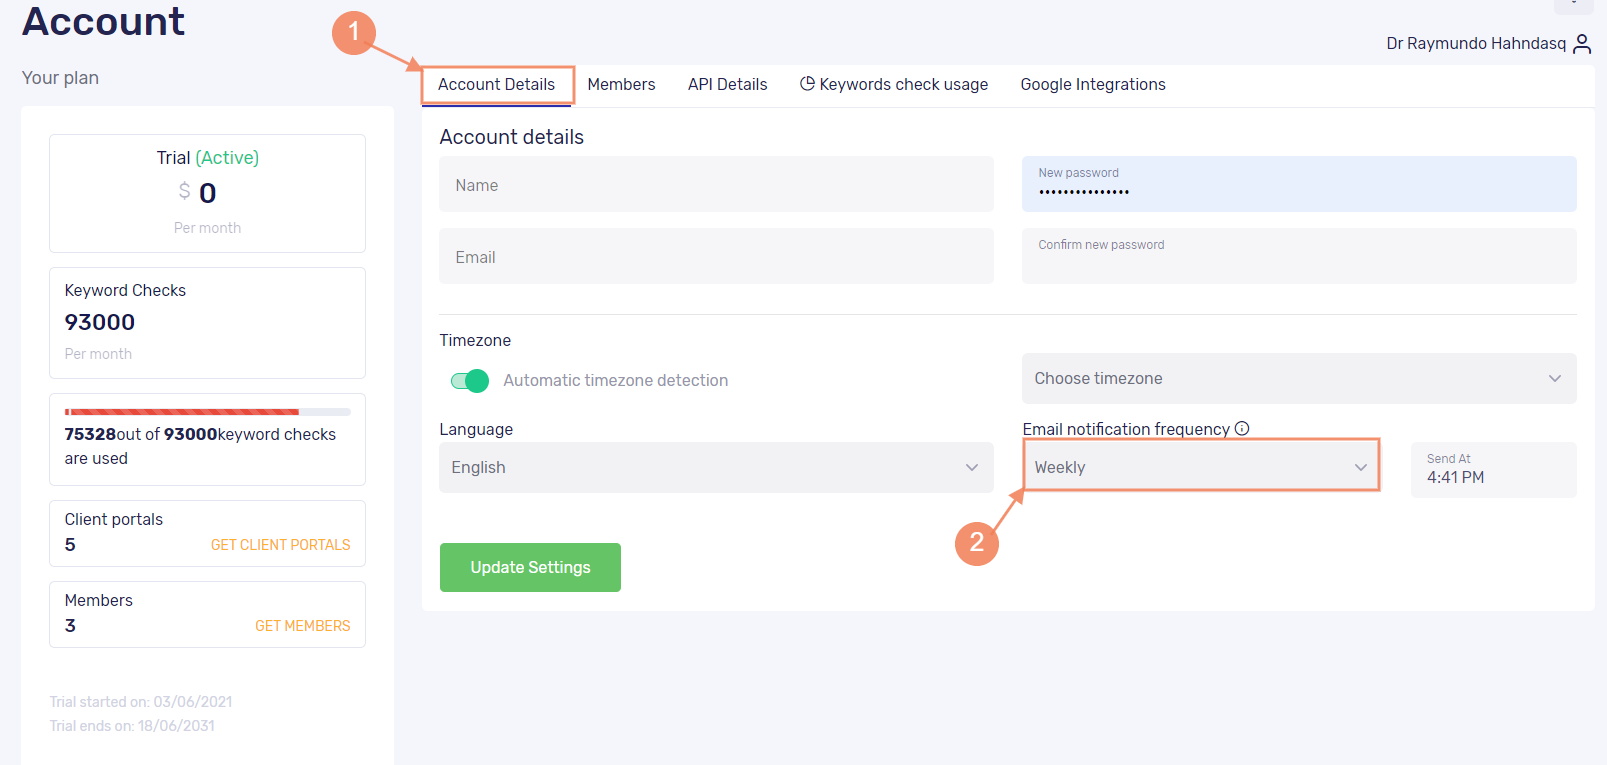Click into the Email input field
1607x765 pixels.
pos(716,257)
